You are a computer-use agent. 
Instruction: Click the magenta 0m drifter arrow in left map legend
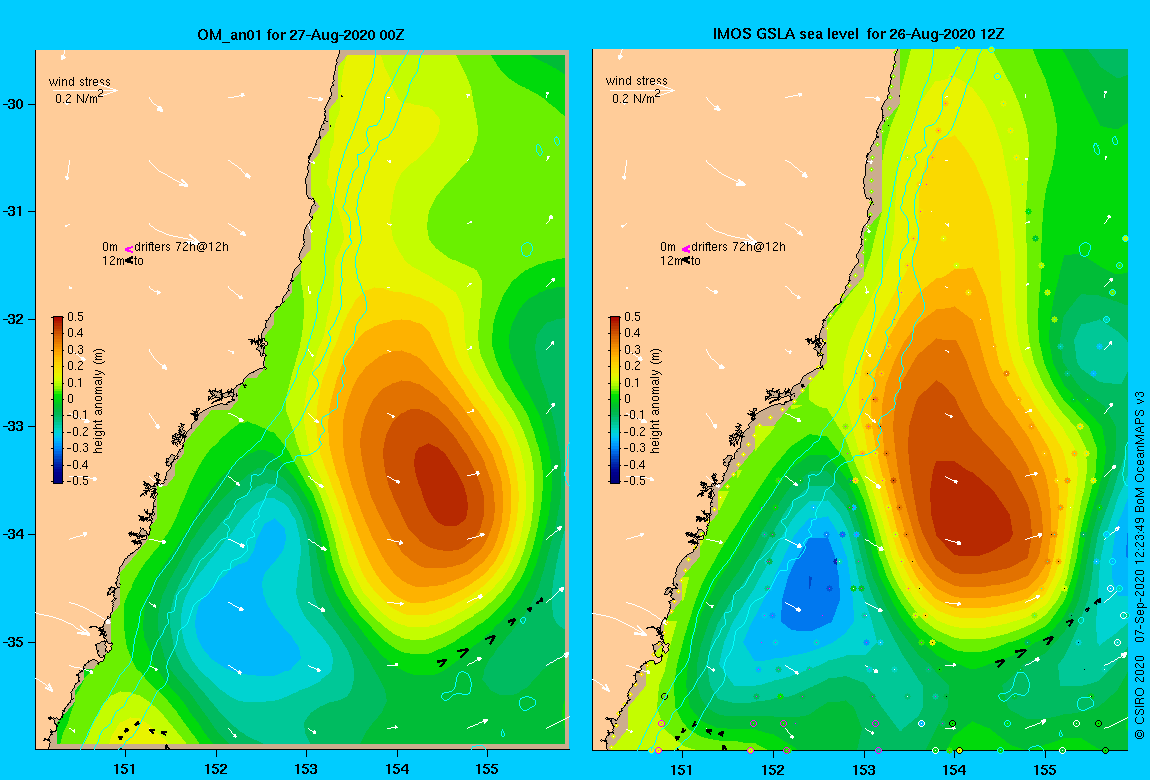click(x=128, y=249)
